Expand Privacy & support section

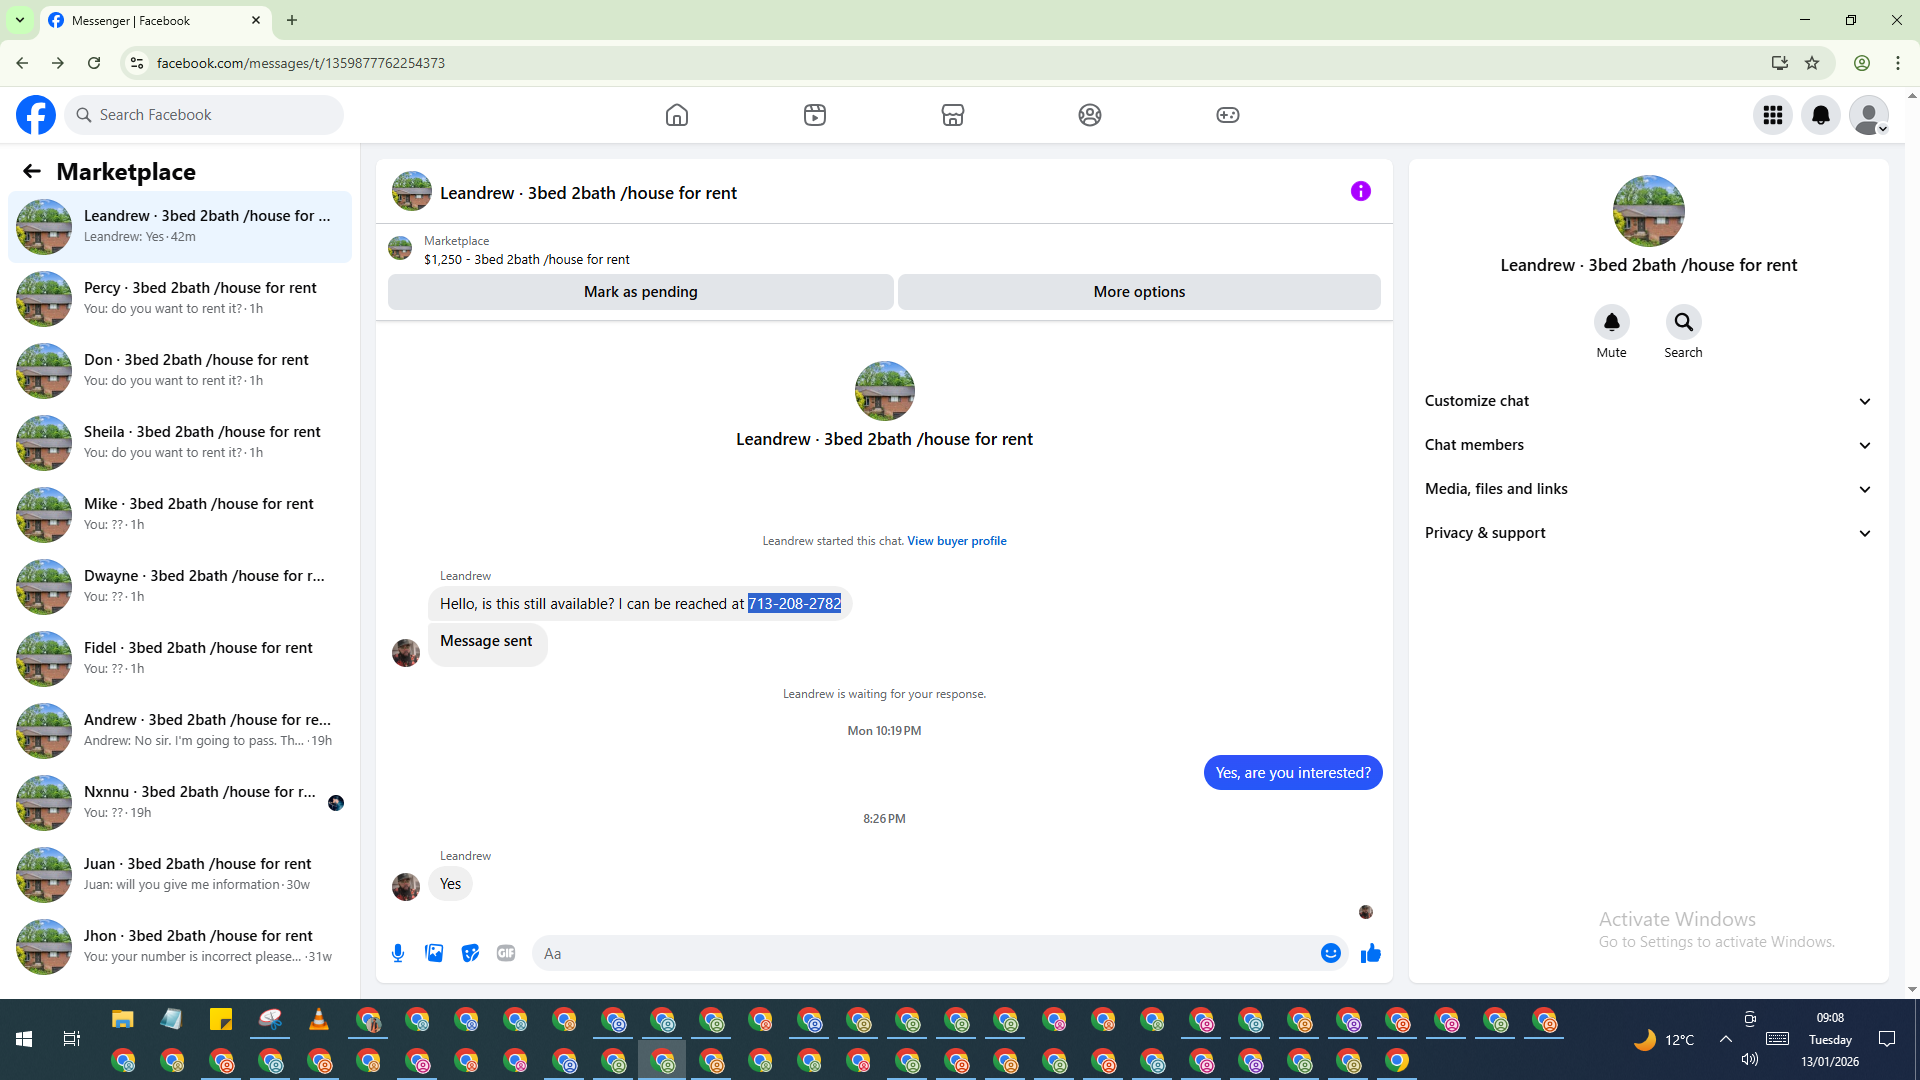[1648, 533]
